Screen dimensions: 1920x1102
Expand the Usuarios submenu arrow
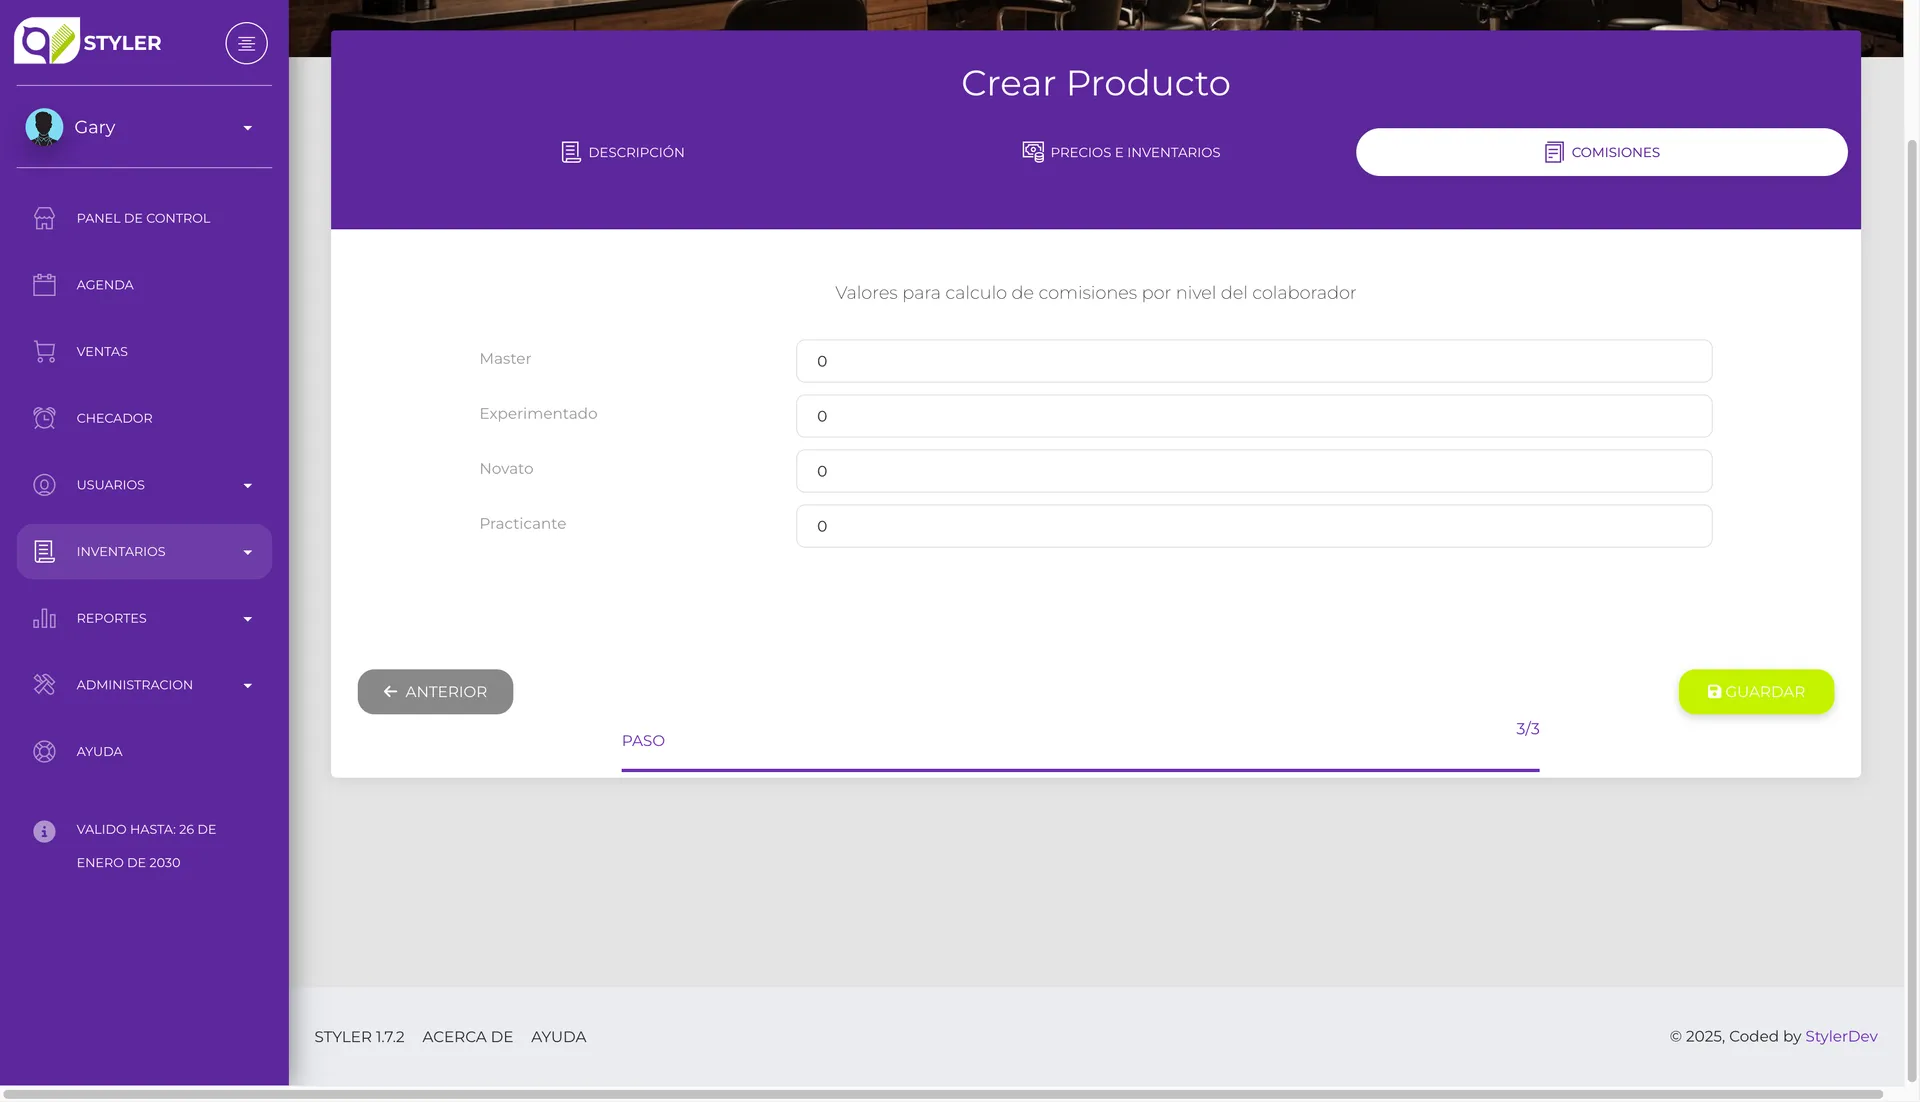[247, 486]
